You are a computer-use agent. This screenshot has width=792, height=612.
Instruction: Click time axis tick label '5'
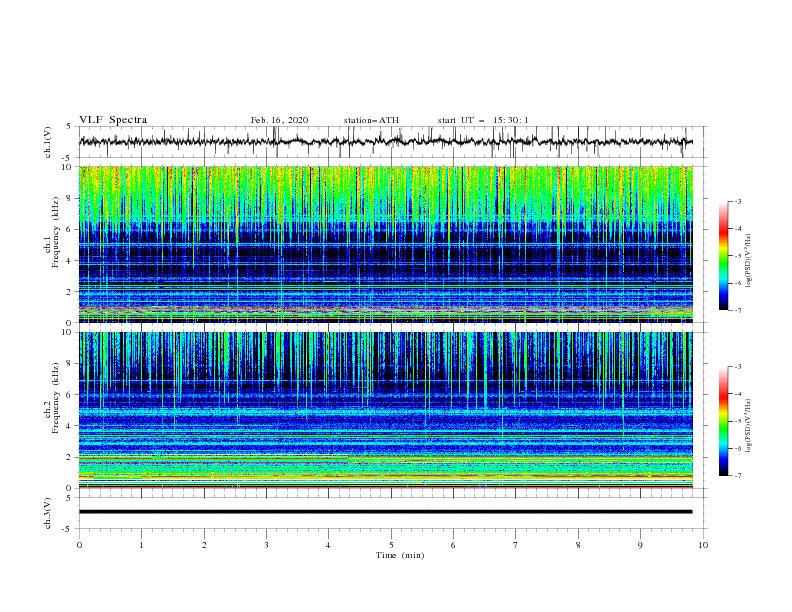click(391, 545)
